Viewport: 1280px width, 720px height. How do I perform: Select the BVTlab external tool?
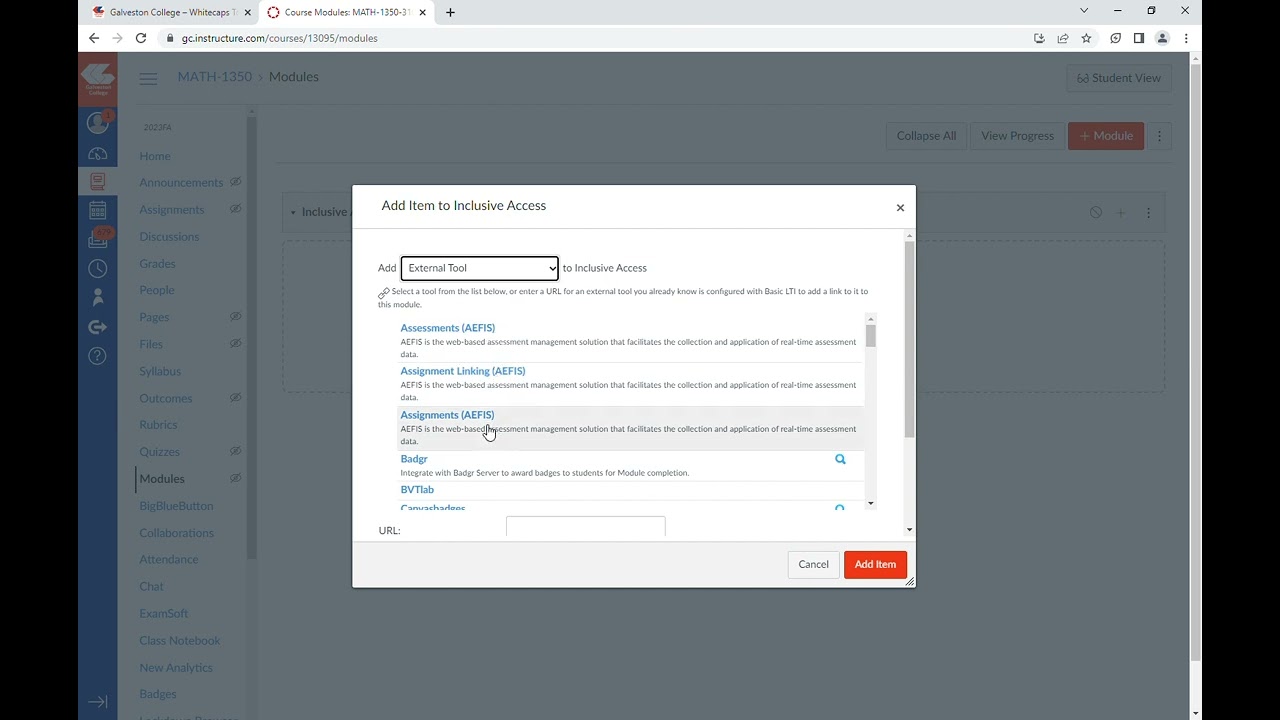[417, 490]
